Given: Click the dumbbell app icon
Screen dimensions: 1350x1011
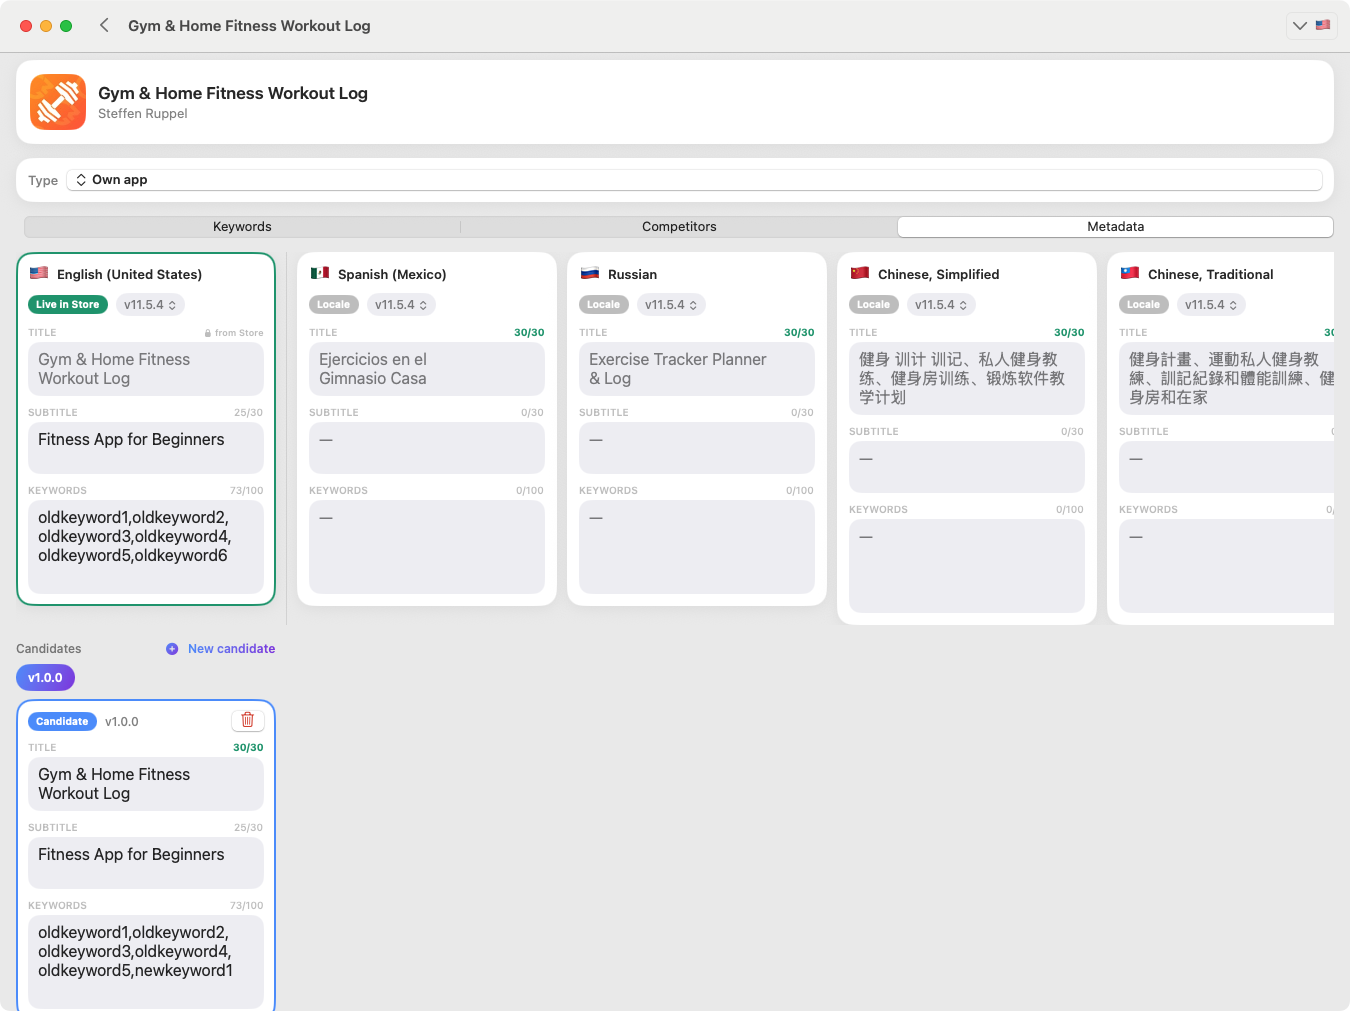Looking at the screenshot, I should coord(58,102).
